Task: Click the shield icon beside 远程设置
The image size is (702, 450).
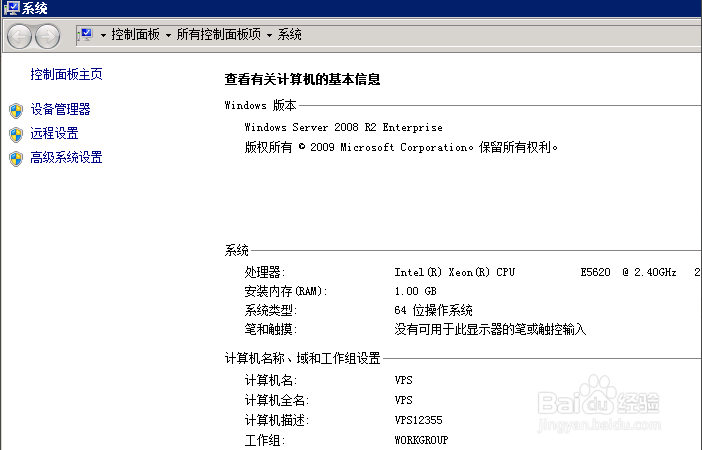Action: pyautogui.click(x=16, y=134)
